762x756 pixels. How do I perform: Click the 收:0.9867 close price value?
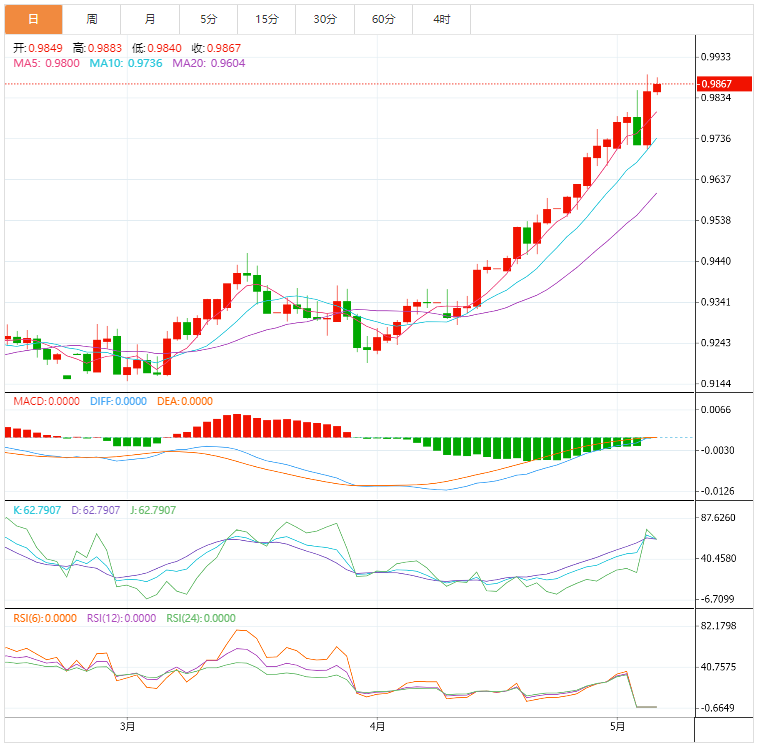[x=216, y=48]
